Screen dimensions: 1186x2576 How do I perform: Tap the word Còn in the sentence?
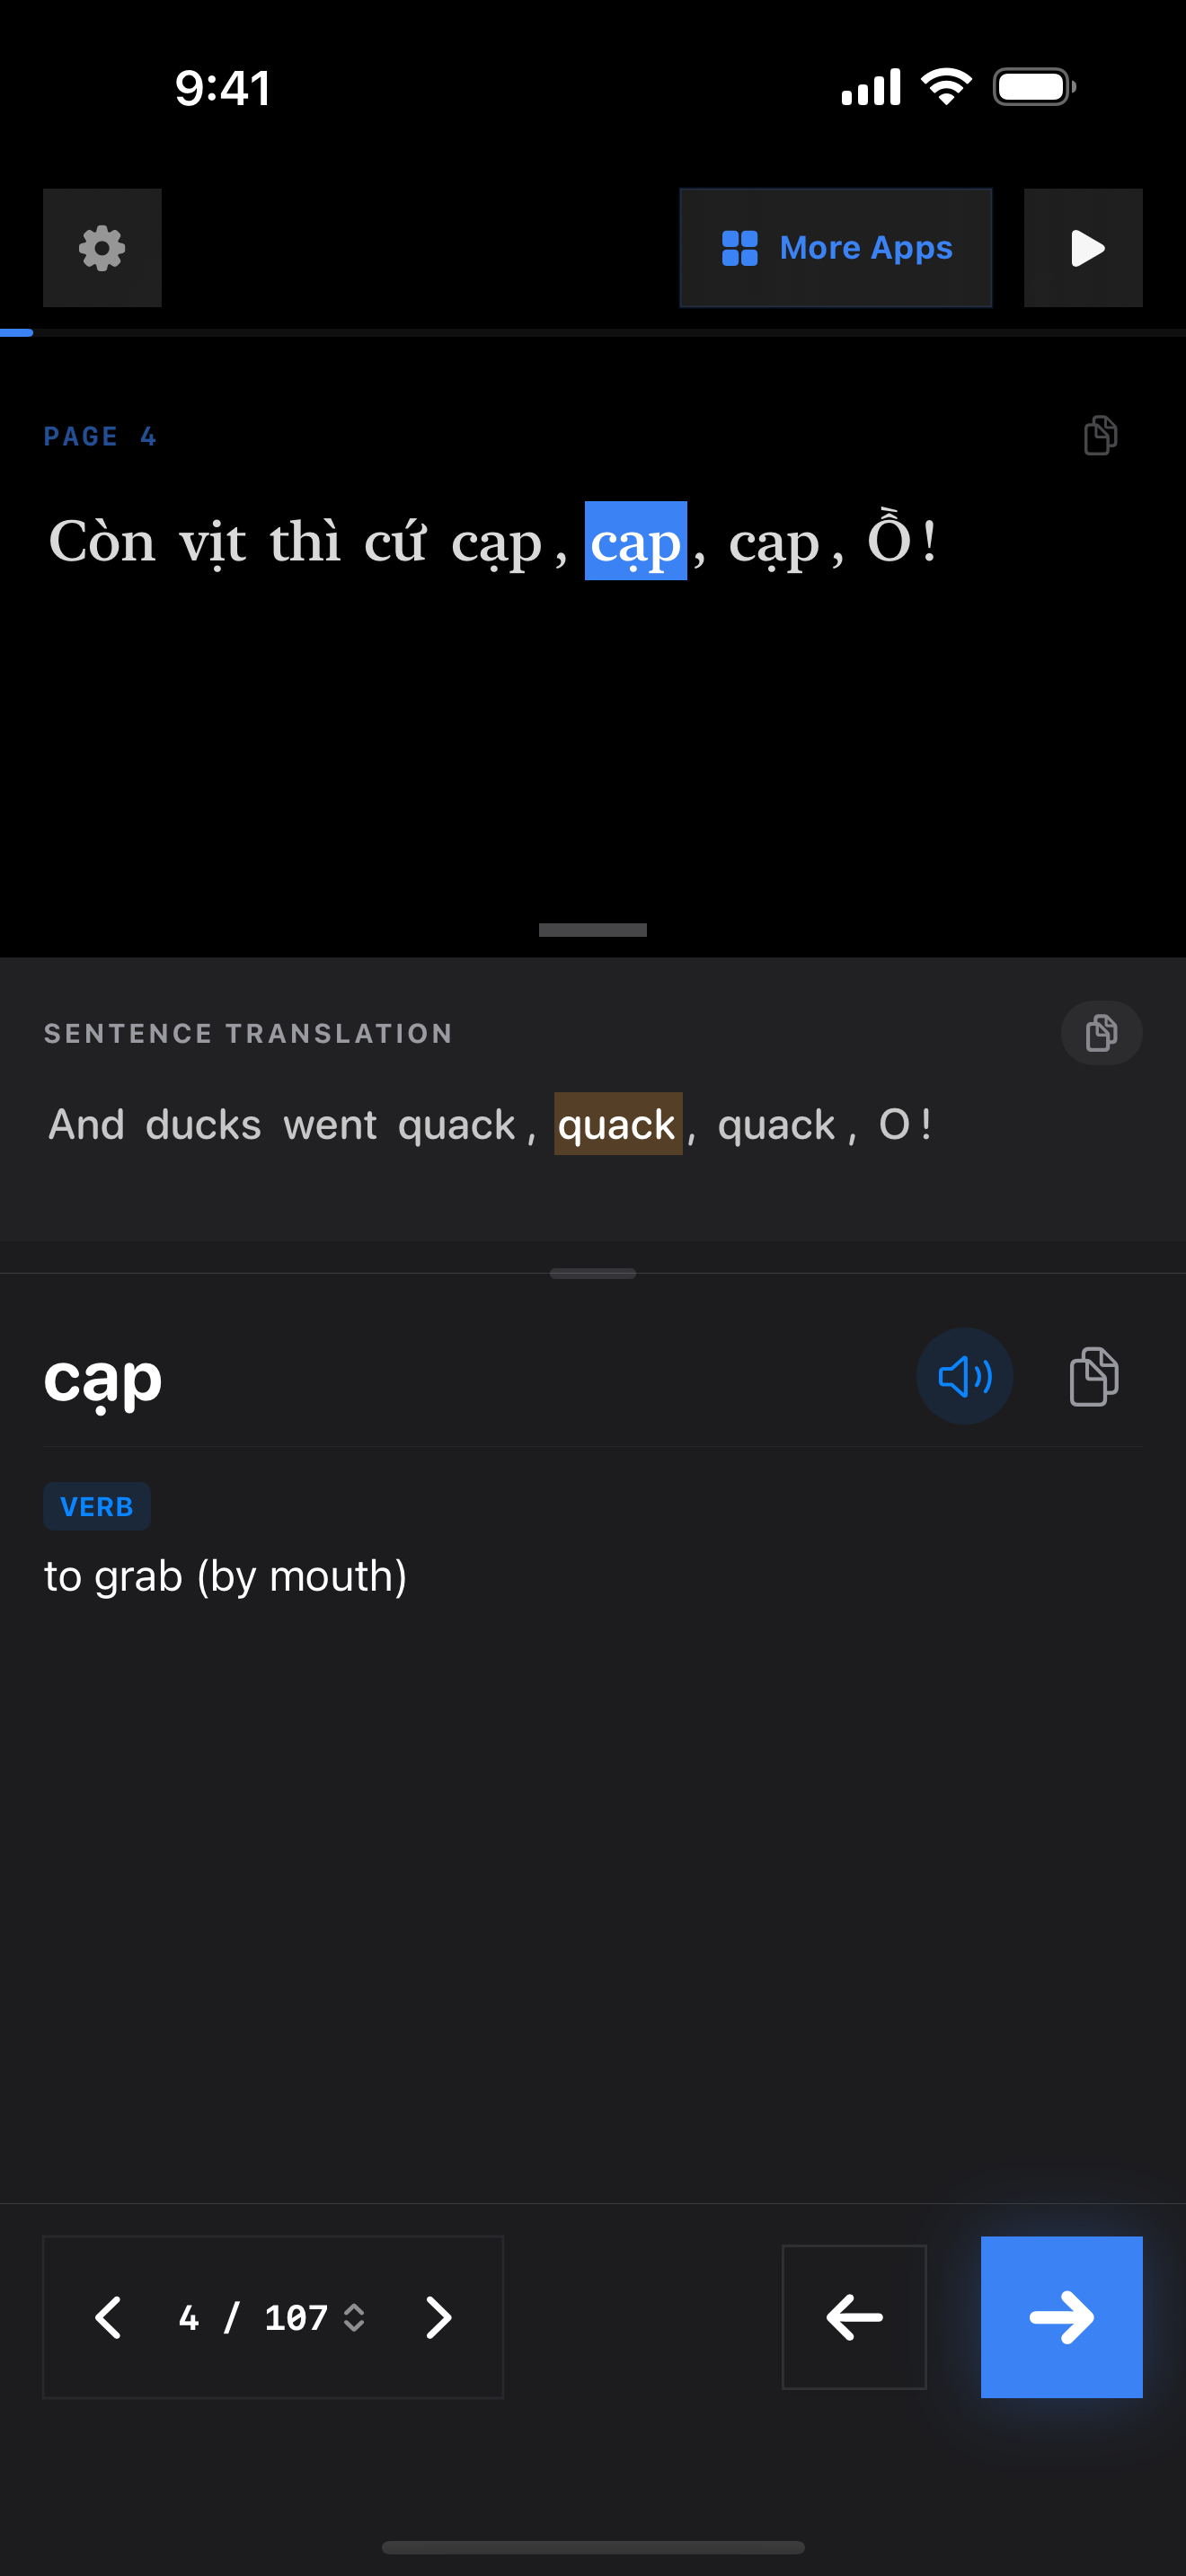coord(102,542)
